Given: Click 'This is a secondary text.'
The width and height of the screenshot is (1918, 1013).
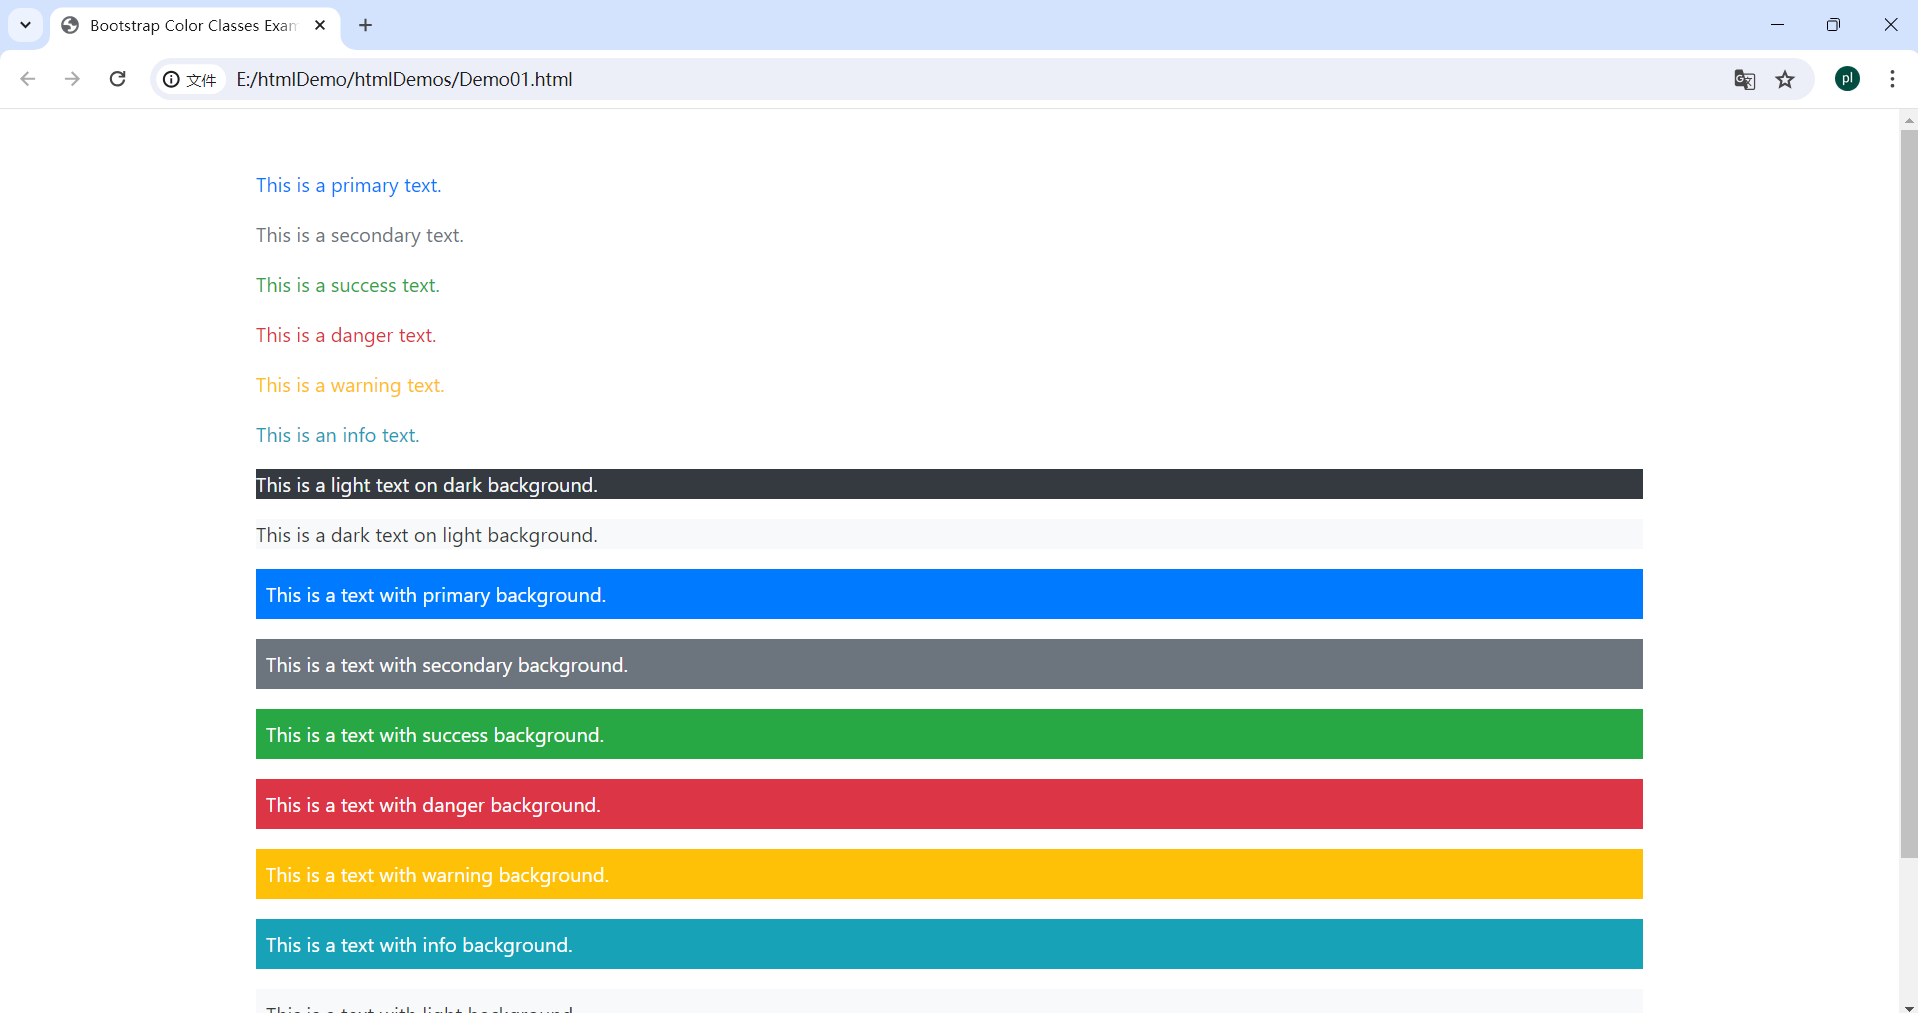Looking at the screenshot, I should coord(360,235).
